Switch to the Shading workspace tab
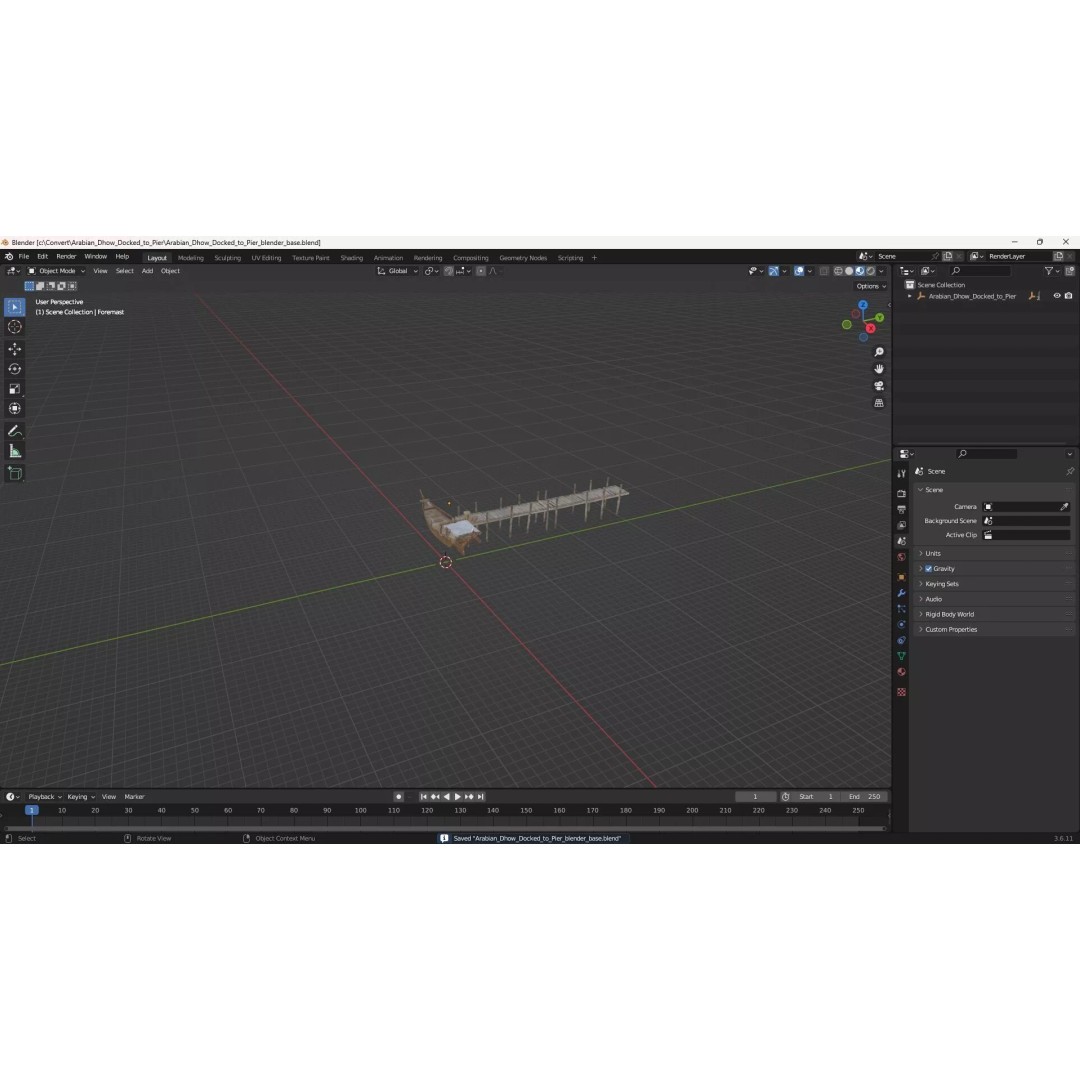The height and width of the screenshot is (1080, 1080). pos(351,258)
